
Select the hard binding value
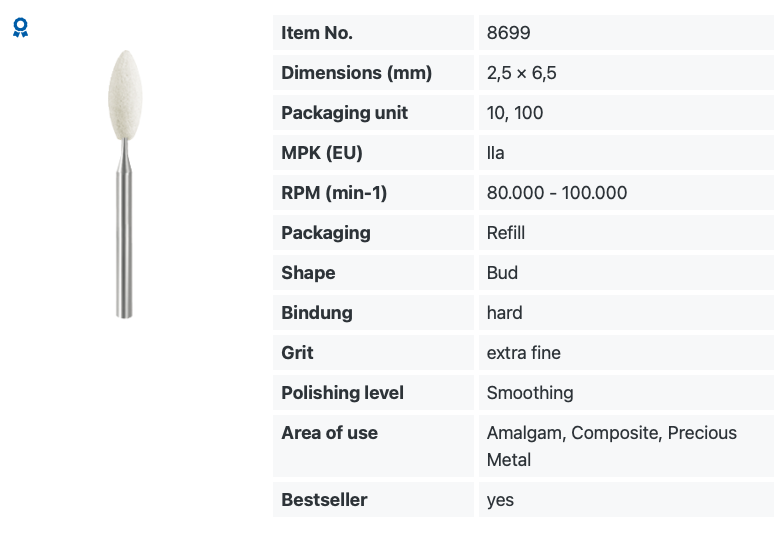tap(504, 313)
